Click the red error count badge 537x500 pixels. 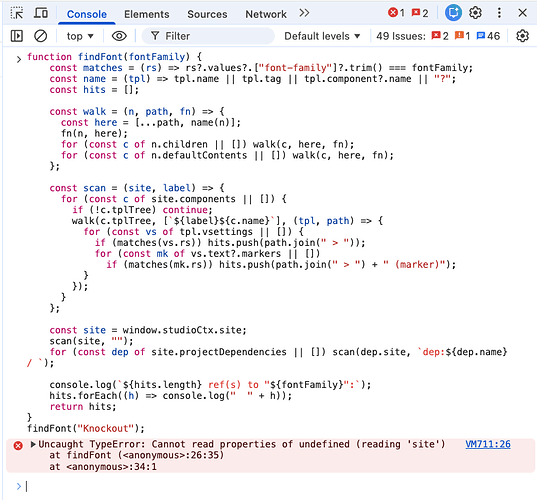tap(396, 13)
